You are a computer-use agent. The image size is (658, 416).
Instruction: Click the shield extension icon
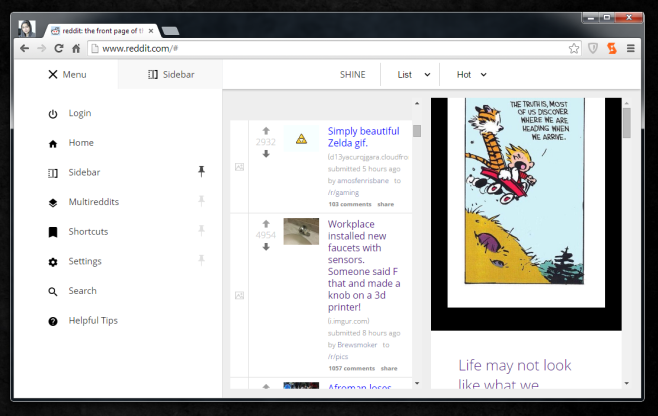pyautogui.click(x=593, y=48)
